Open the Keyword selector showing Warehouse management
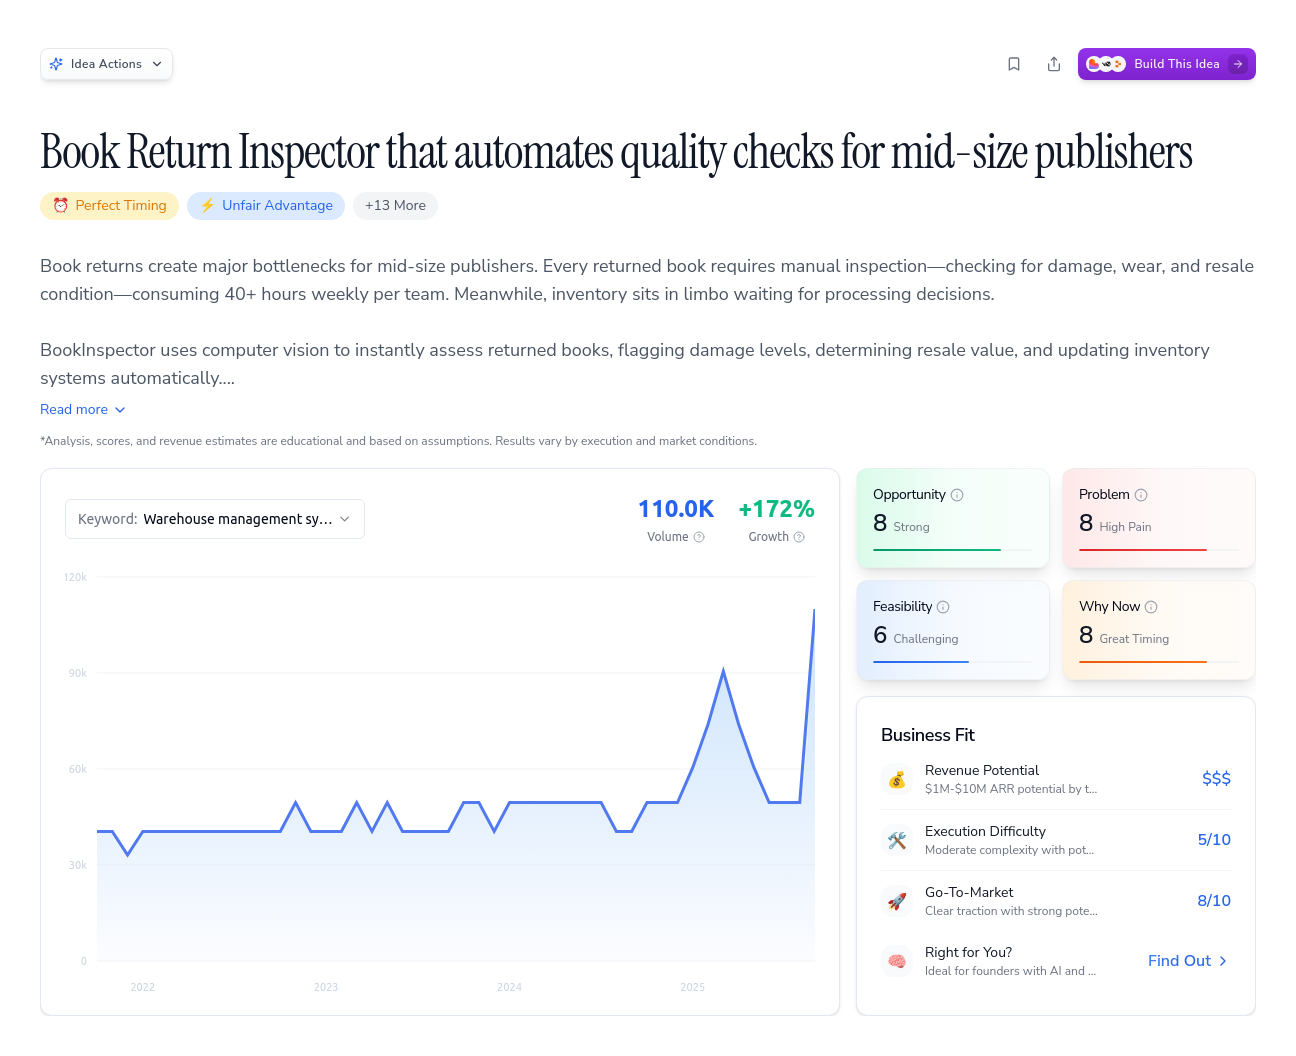Image resolution: width=1296 pixels, height=1056 pixels. click(x=214, y=518)
